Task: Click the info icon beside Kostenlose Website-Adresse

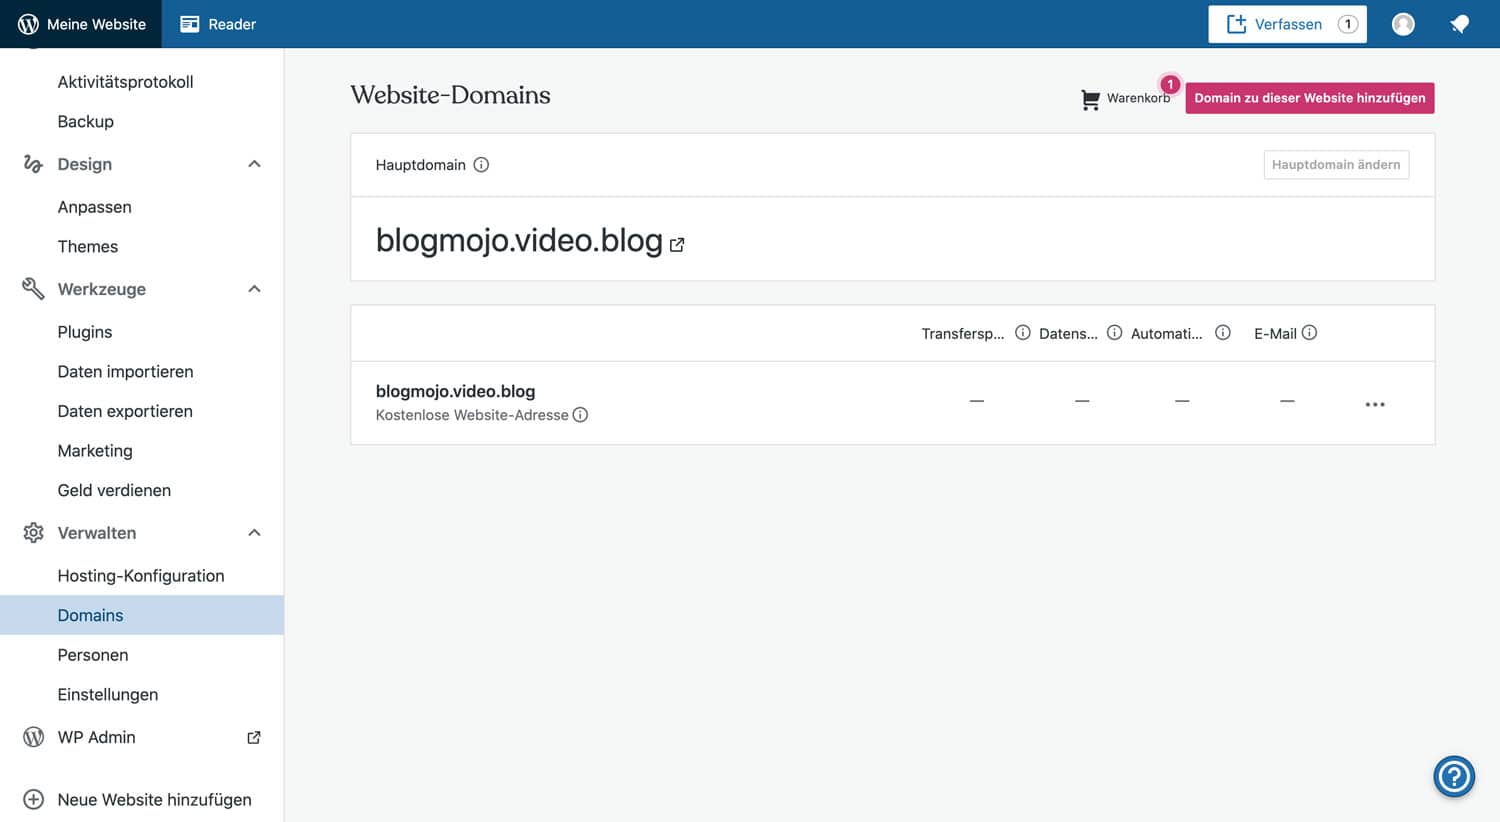Action: coord(581,415)
